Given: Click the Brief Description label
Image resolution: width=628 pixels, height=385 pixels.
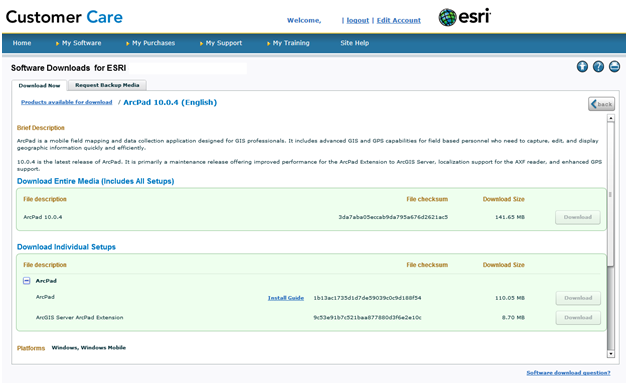Looking at the screenshot, I should (x=40, y=128).
